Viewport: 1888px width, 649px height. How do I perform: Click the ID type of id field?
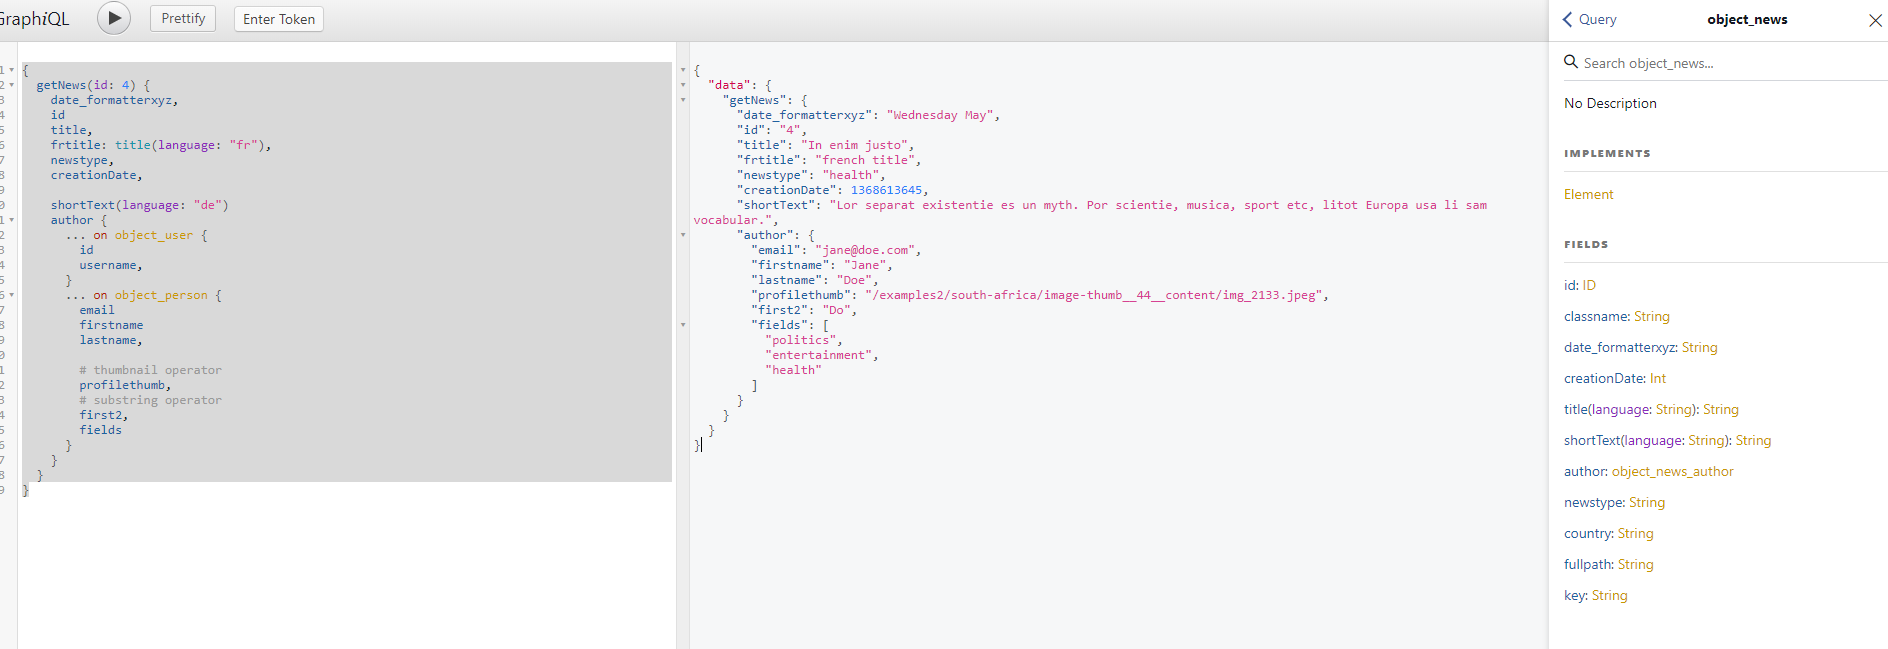point(1589,285)
